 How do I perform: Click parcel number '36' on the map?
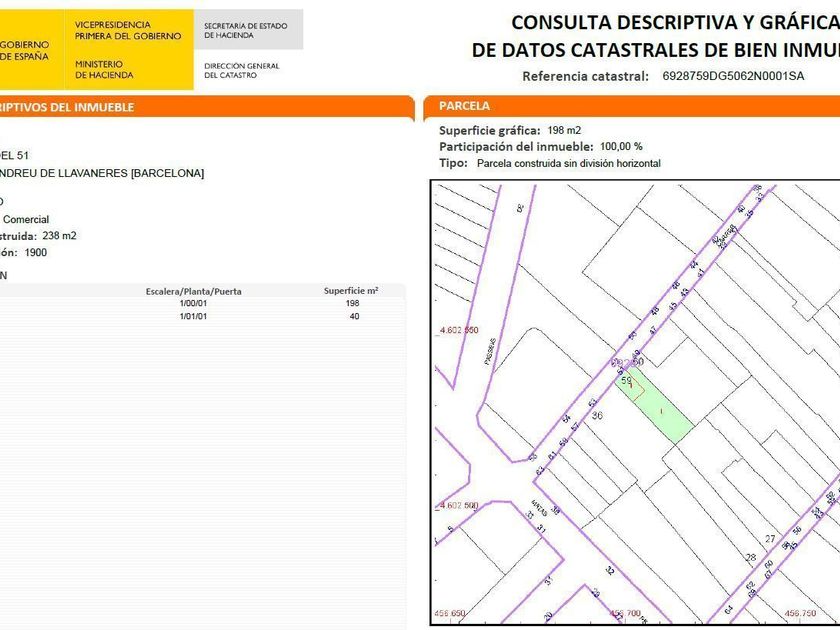click(597, 415)
